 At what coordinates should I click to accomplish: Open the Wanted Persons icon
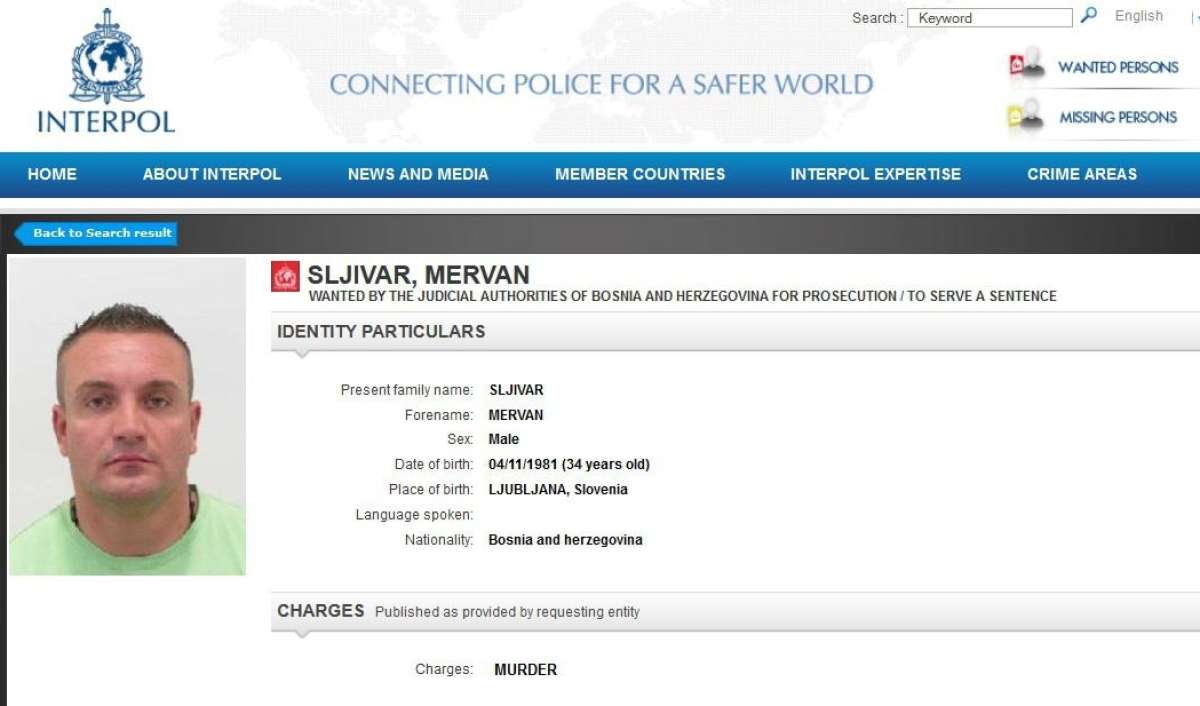click(x=1025, y=65)
